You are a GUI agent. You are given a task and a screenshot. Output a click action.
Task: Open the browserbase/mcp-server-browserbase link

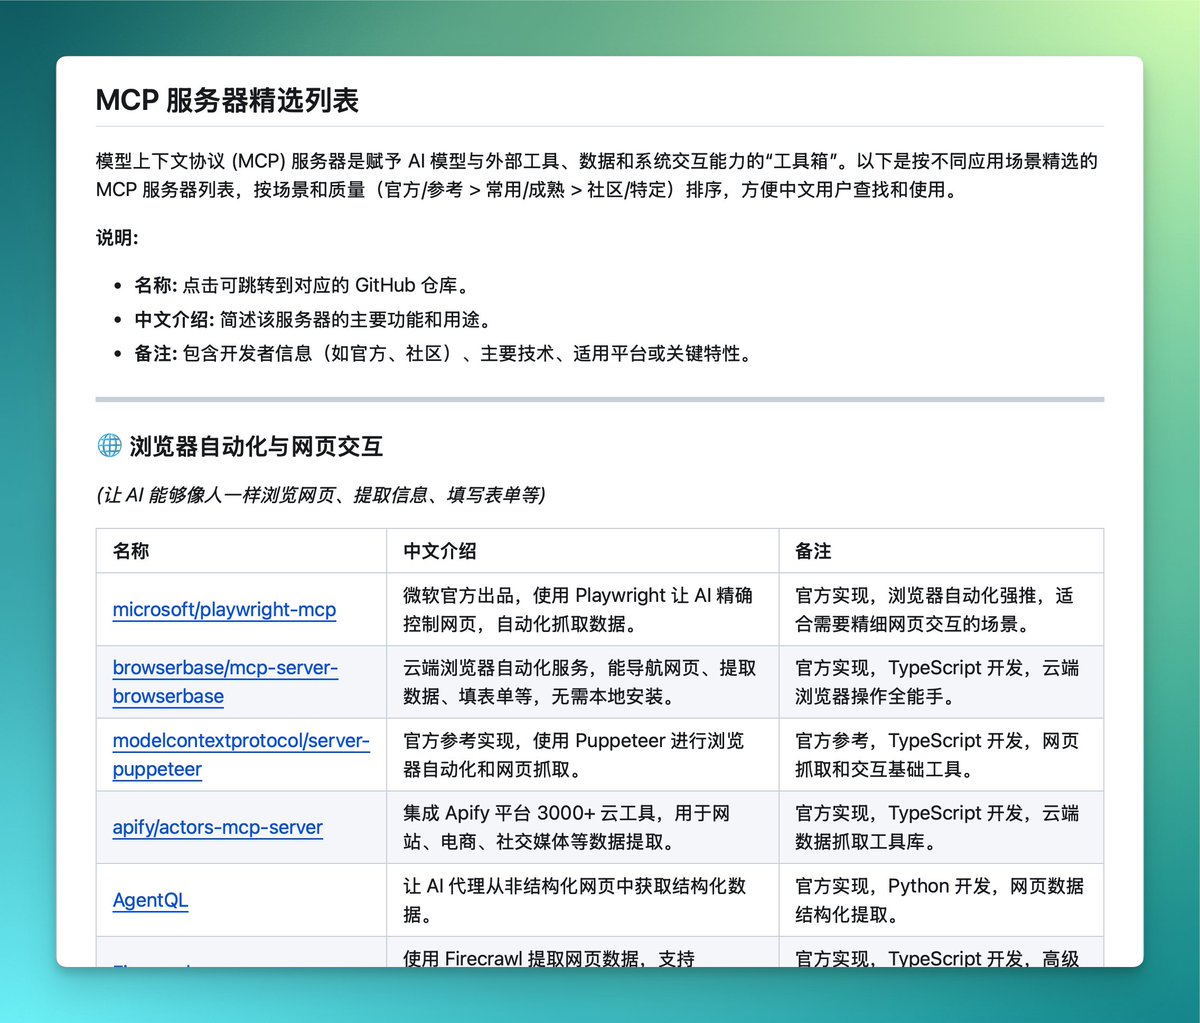click(226, 682)
